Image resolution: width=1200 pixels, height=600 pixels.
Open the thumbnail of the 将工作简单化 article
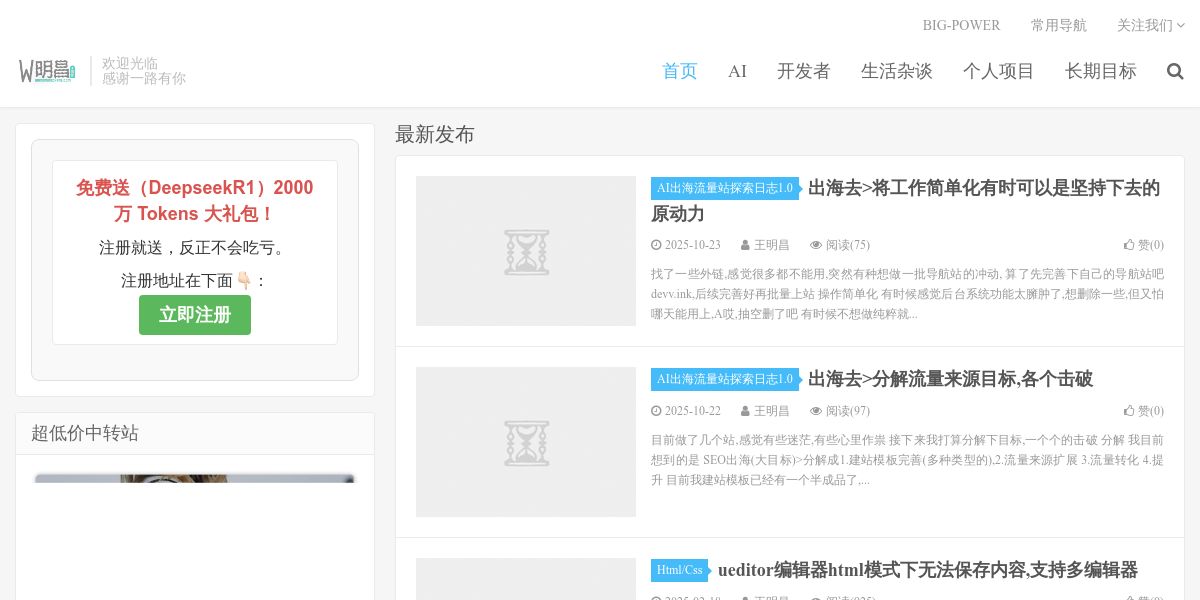pyautogui.click(x=526, y=251)
